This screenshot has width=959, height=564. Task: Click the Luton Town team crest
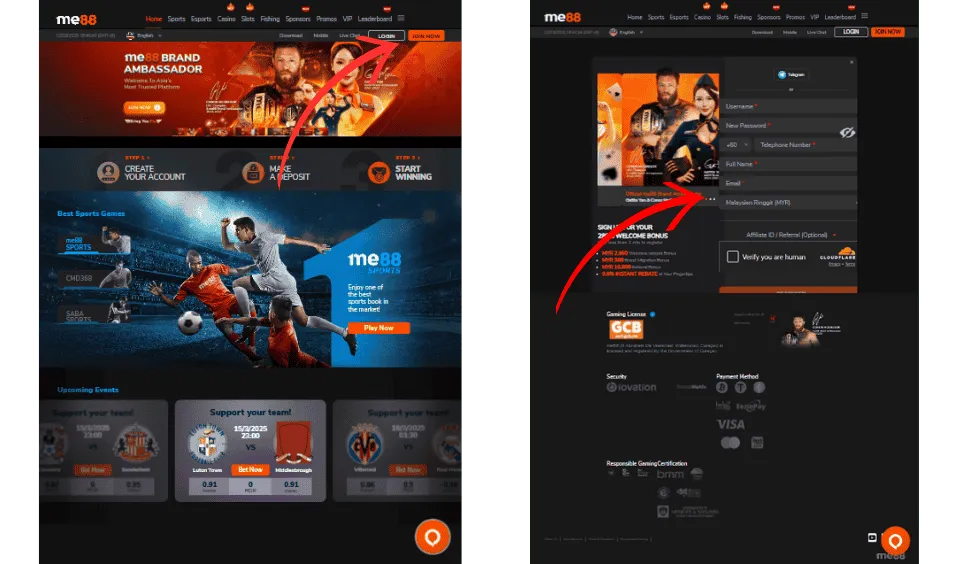tap(207, 443)
